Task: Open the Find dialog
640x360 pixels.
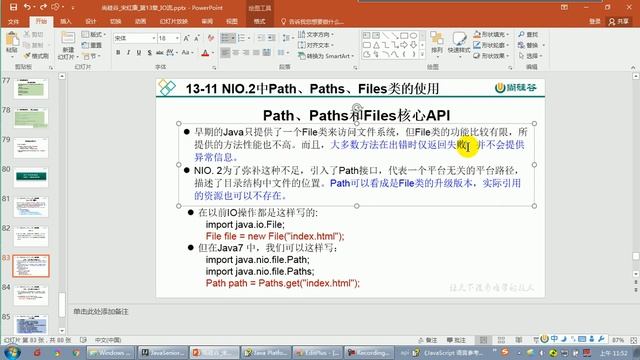Action: [529, 34]
